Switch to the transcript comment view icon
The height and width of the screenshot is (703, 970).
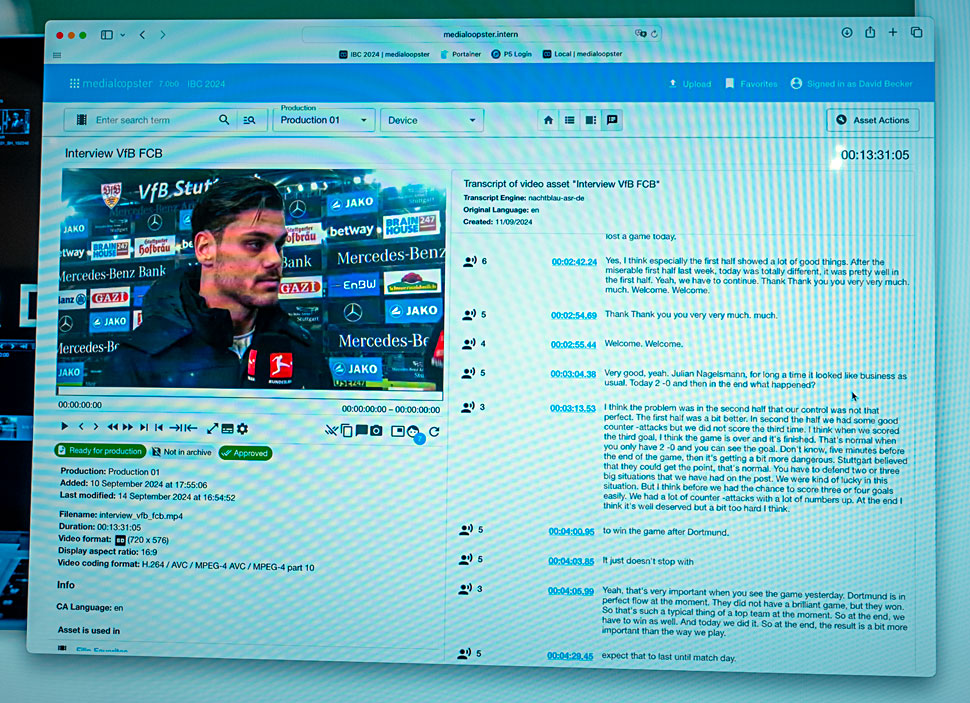(x=612, y=120)
